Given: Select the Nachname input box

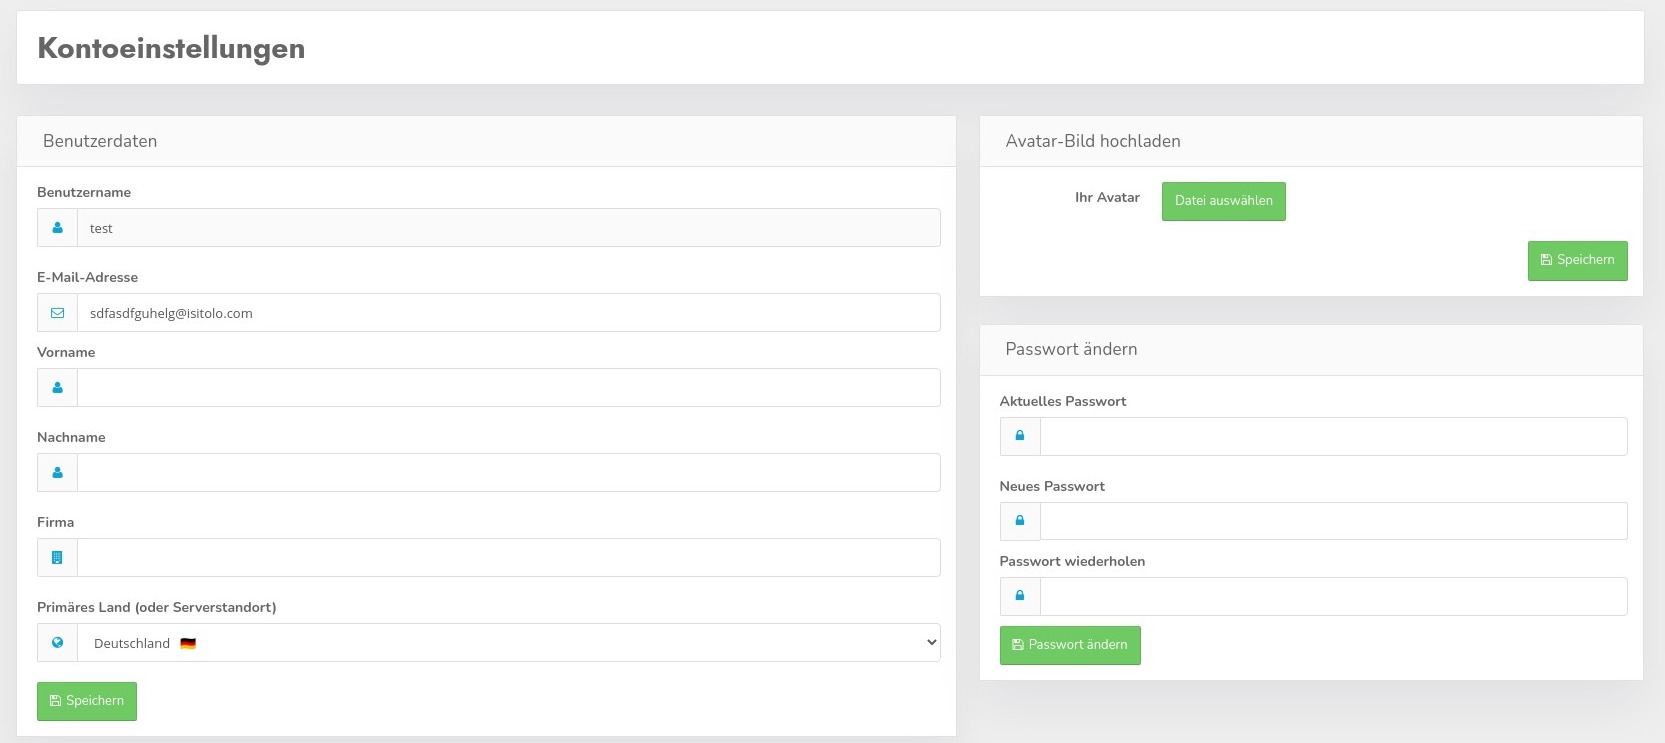Looking at the screenshot, I should pos(508,473).
